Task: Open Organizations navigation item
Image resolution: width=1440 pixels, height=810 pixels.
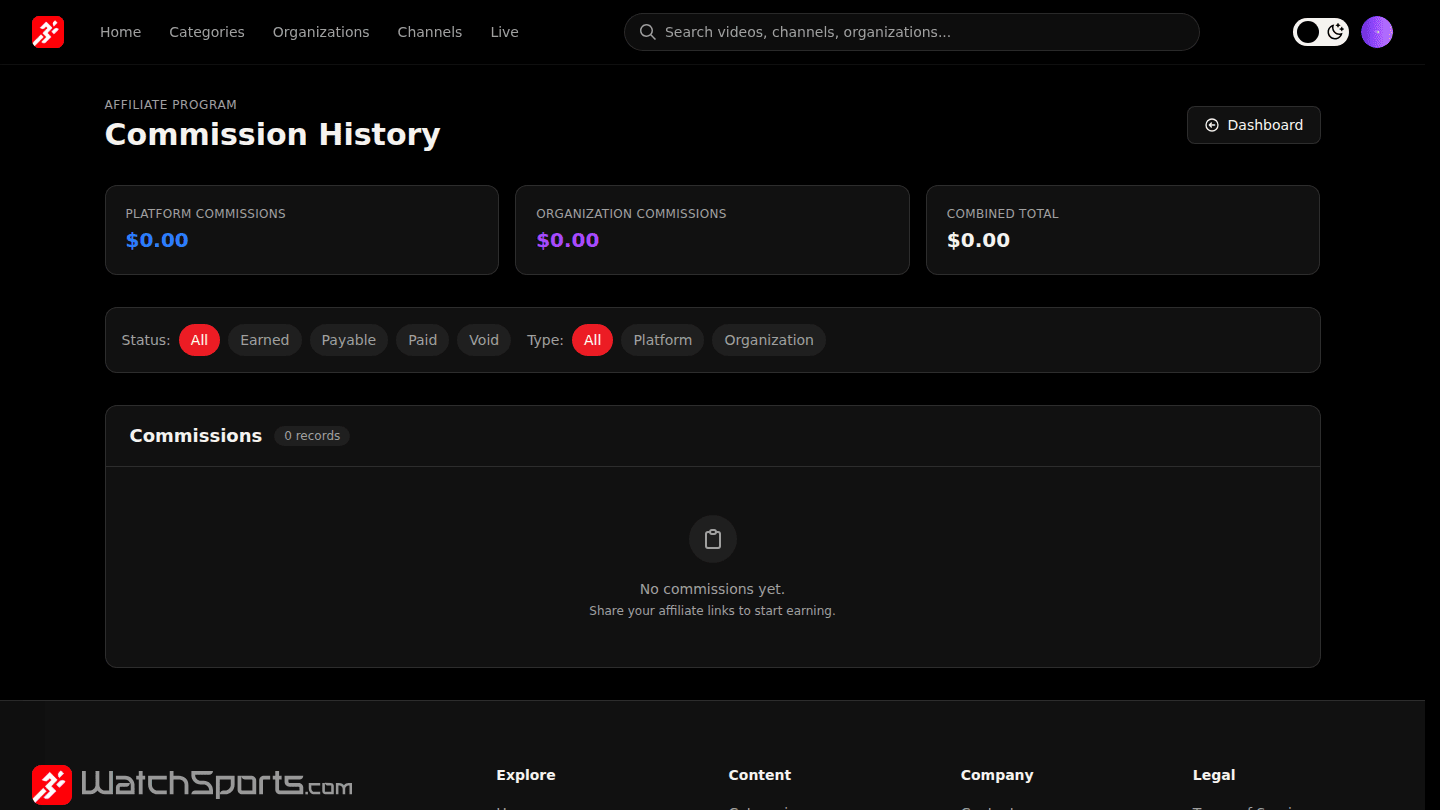Action: click(321, 32)
